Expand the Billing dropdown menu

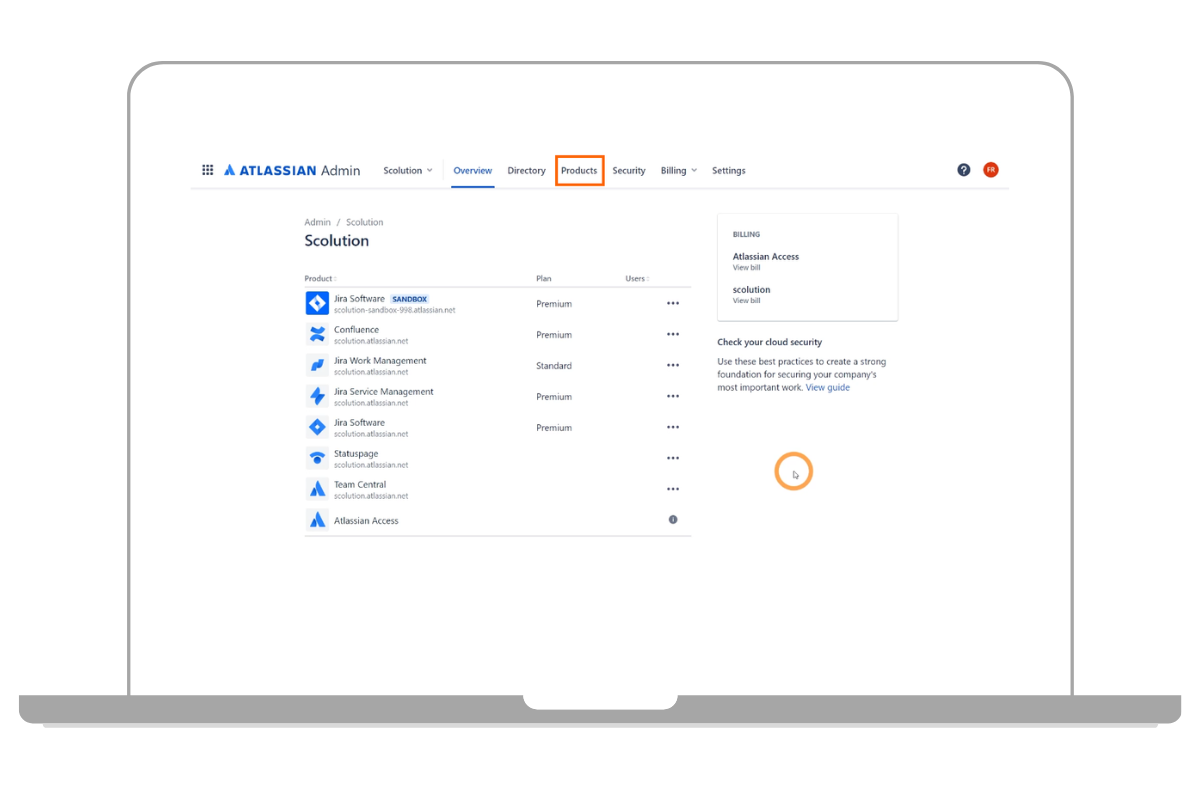pyautogui.click(x=679, y=171)
